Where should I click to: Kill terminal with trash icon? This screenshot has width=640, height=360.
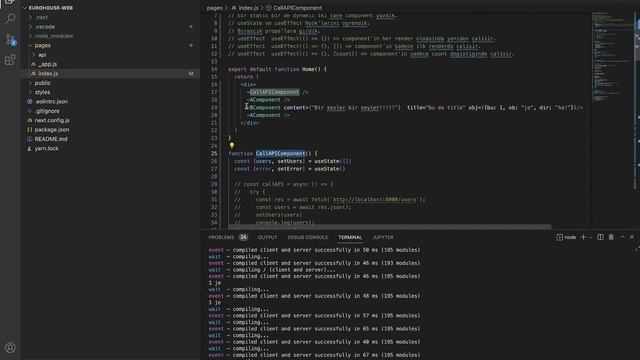[x=611, y=237]
